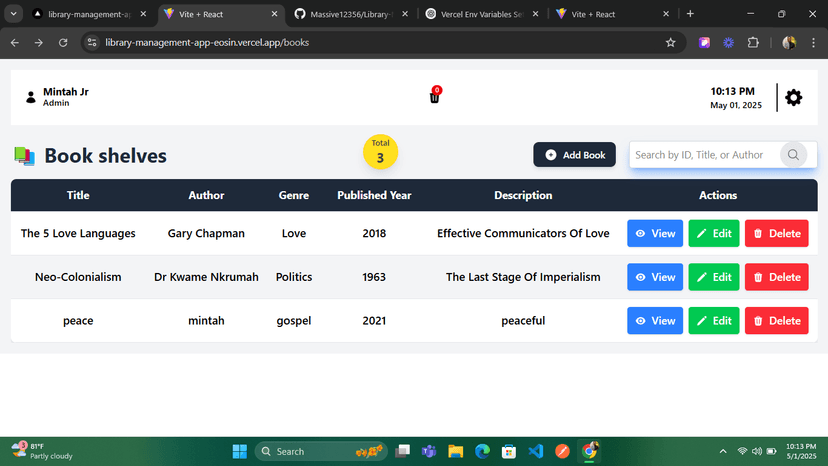Image resolution: width=828 pixels, height=466 pixels.
Task: Click the address bar URL
Action: pyautogui.click(x=207, y=43)
